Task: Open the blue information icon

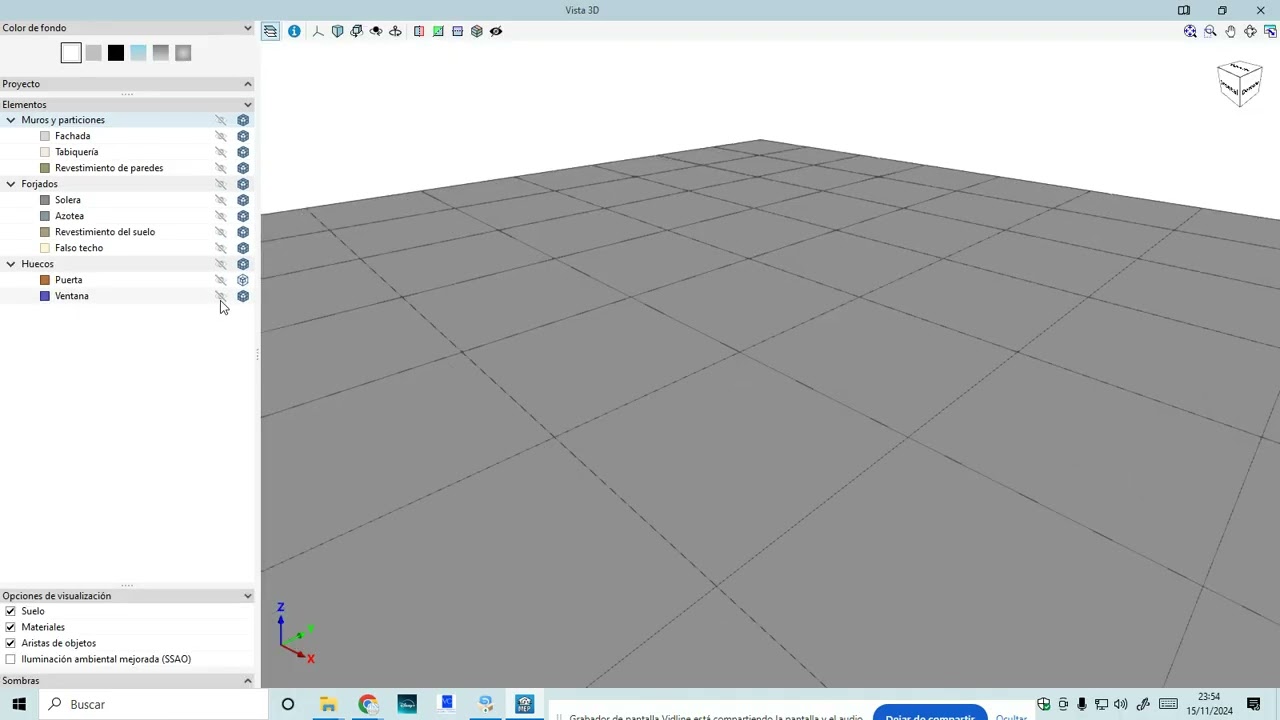Action: pos(294,31)
